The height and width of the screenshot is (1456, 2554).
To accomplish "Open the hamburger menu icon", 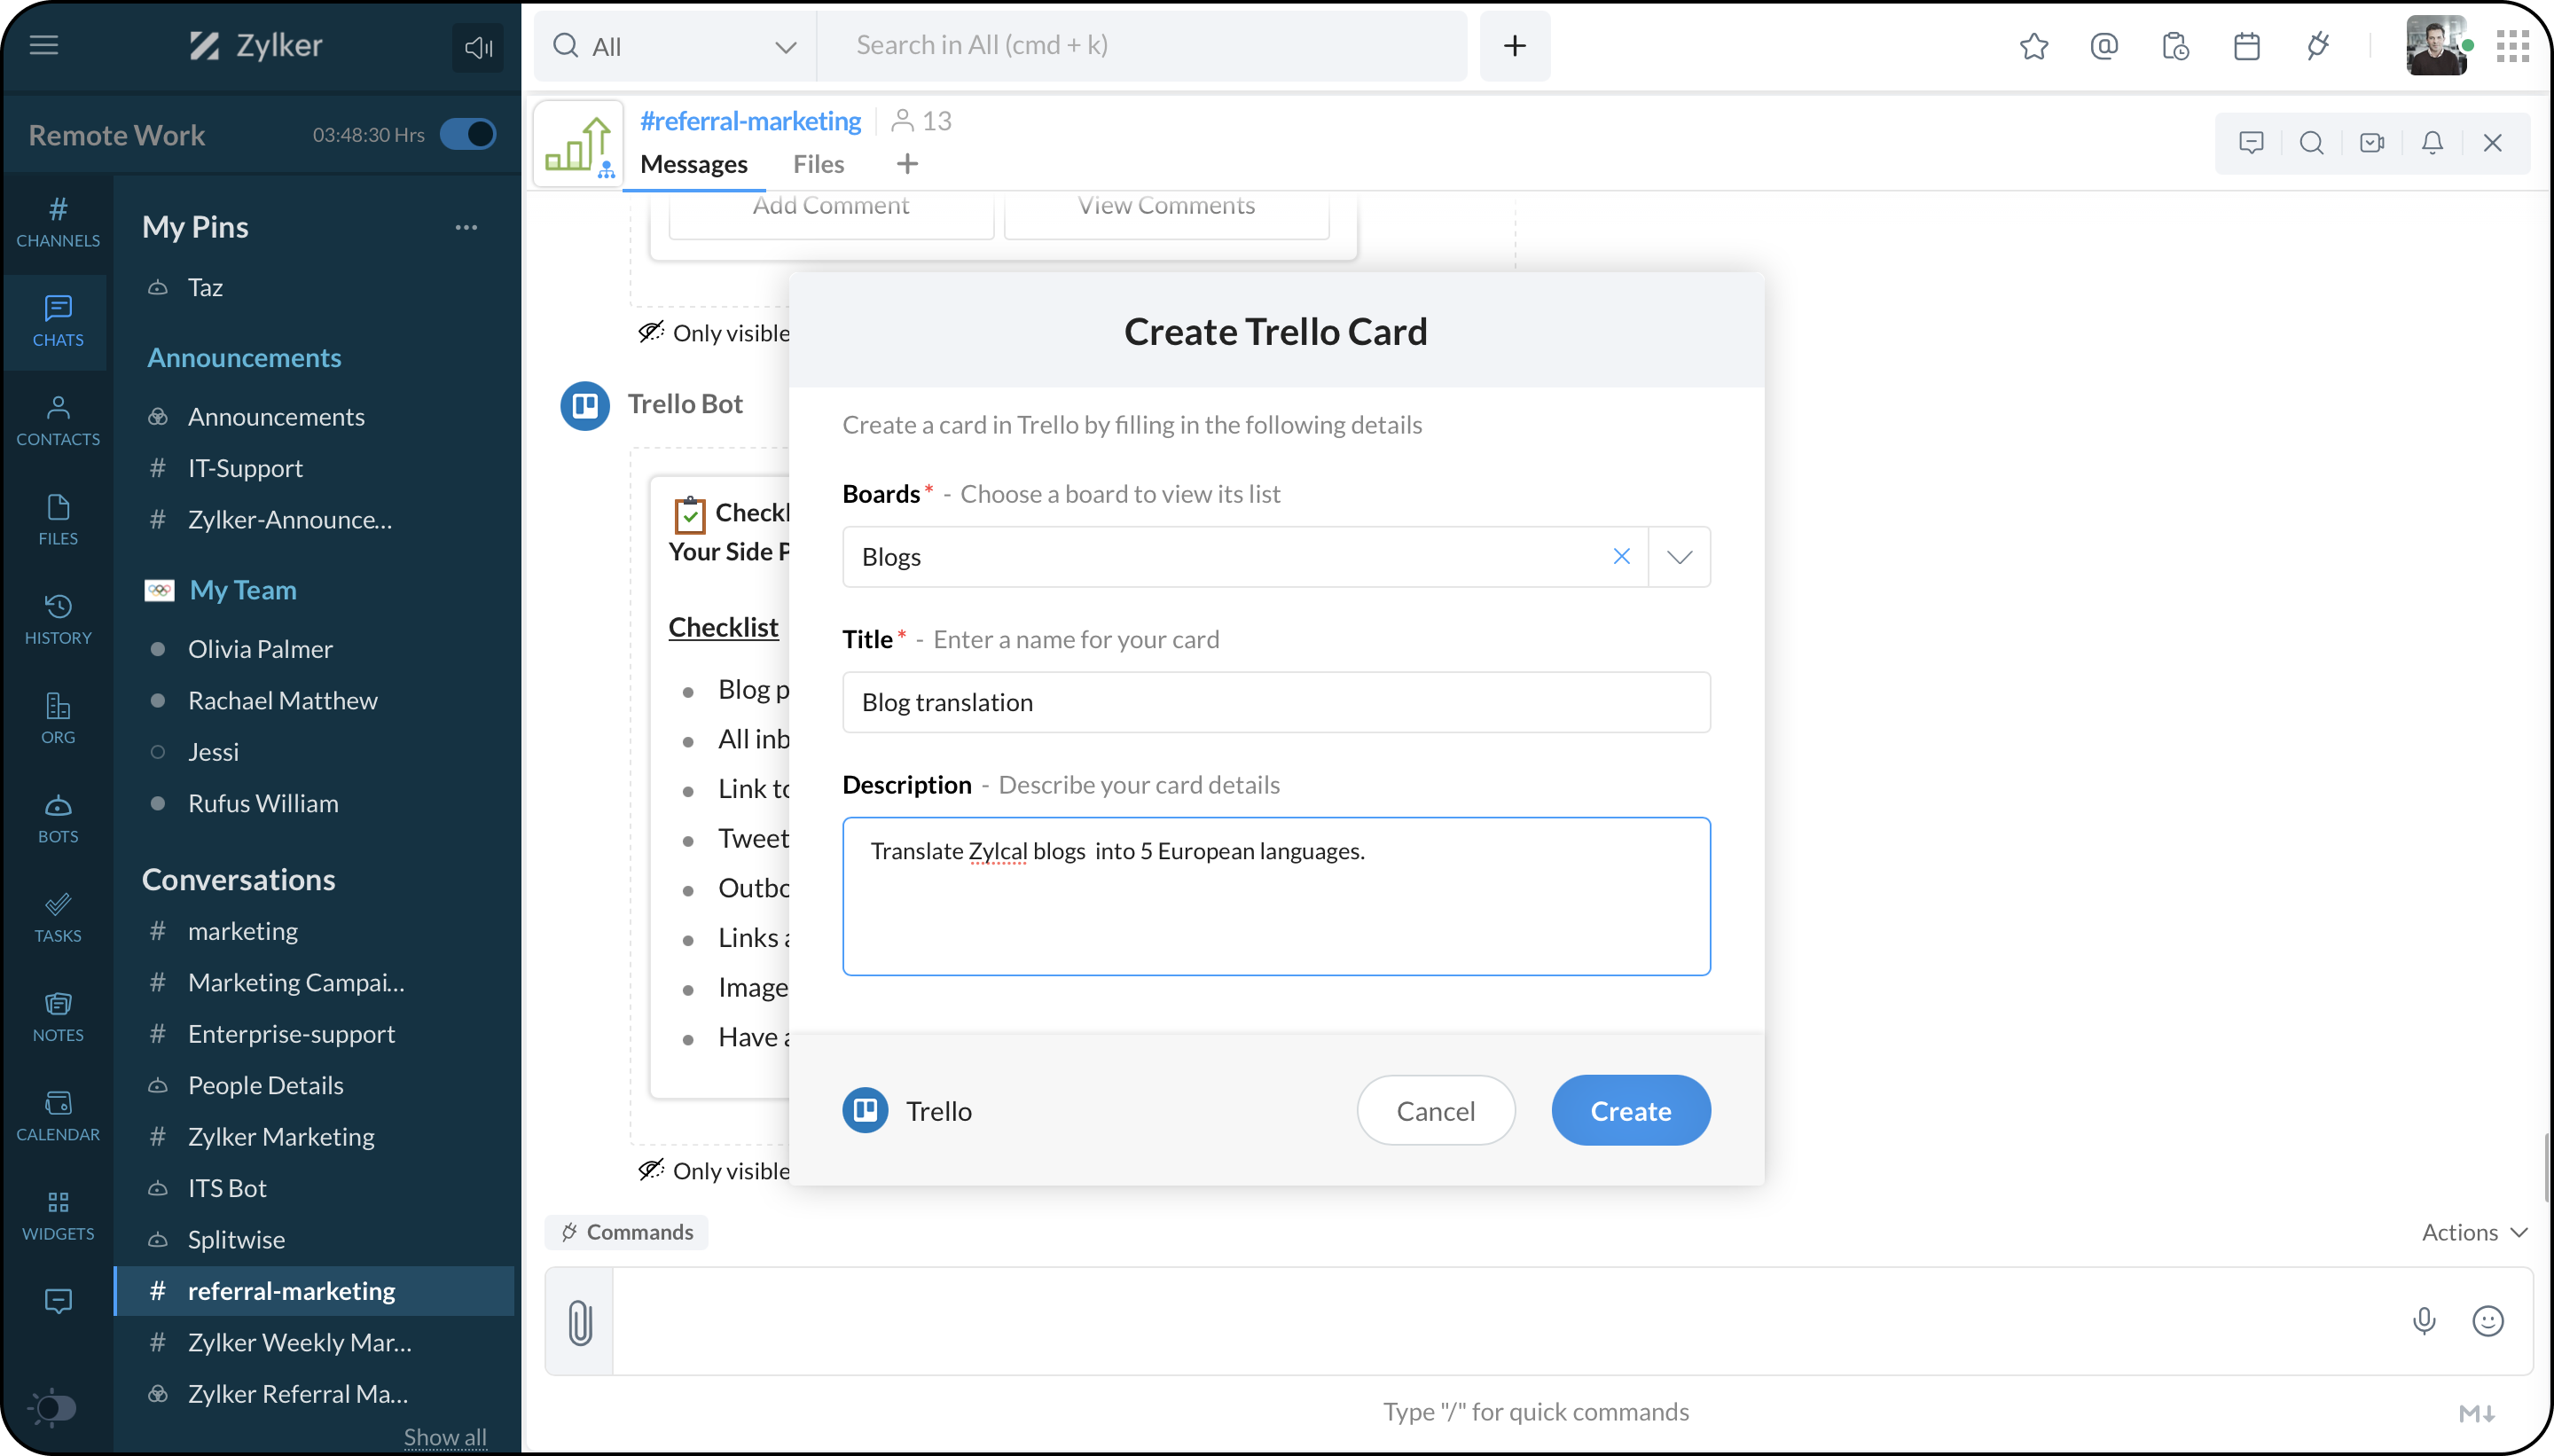I will click(x=43, y=45).
